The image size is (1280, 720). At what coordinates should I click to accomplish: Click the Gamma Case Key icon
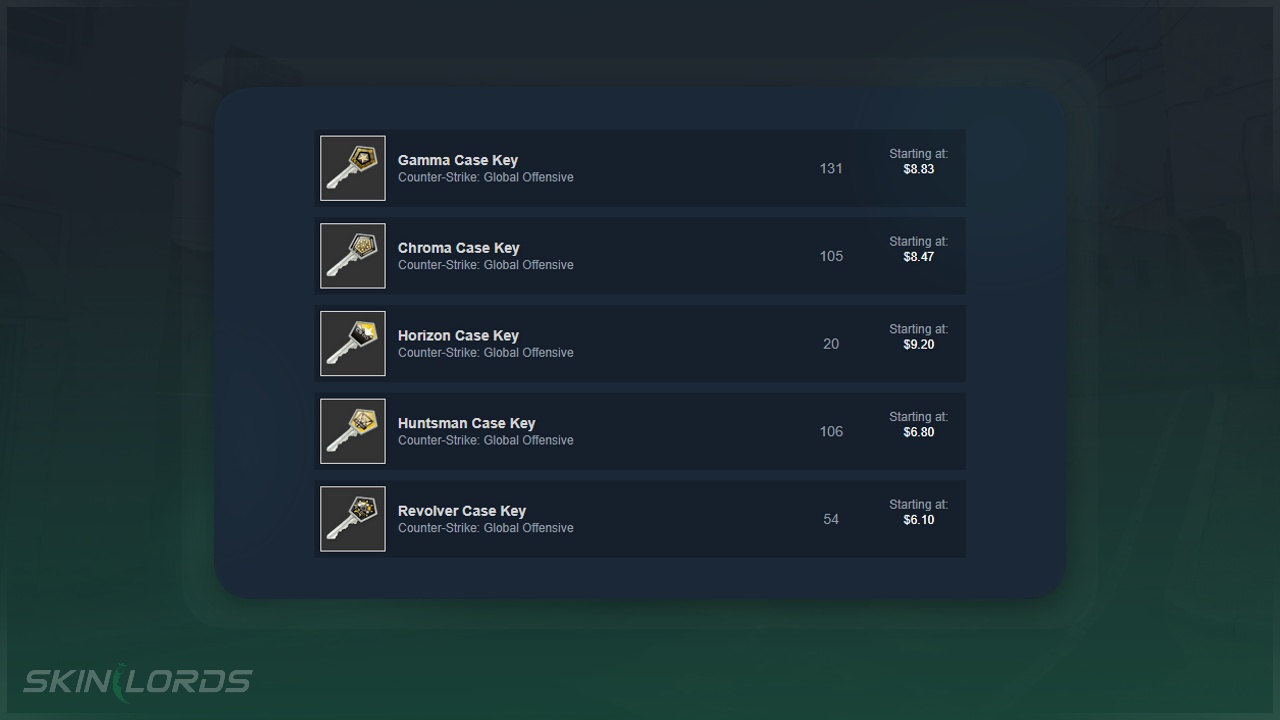pos(353,168)
